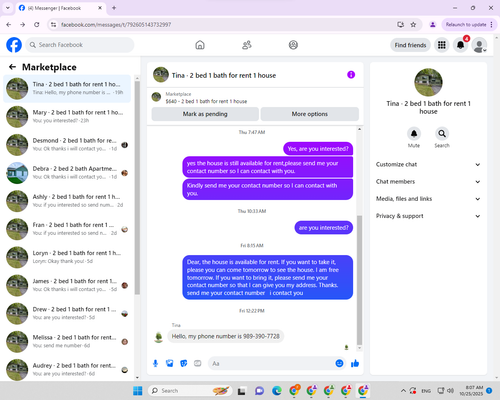The height and width of the screenshot is (400, 500).
Task: Click Mark as pending button
Action: [205, 114]
